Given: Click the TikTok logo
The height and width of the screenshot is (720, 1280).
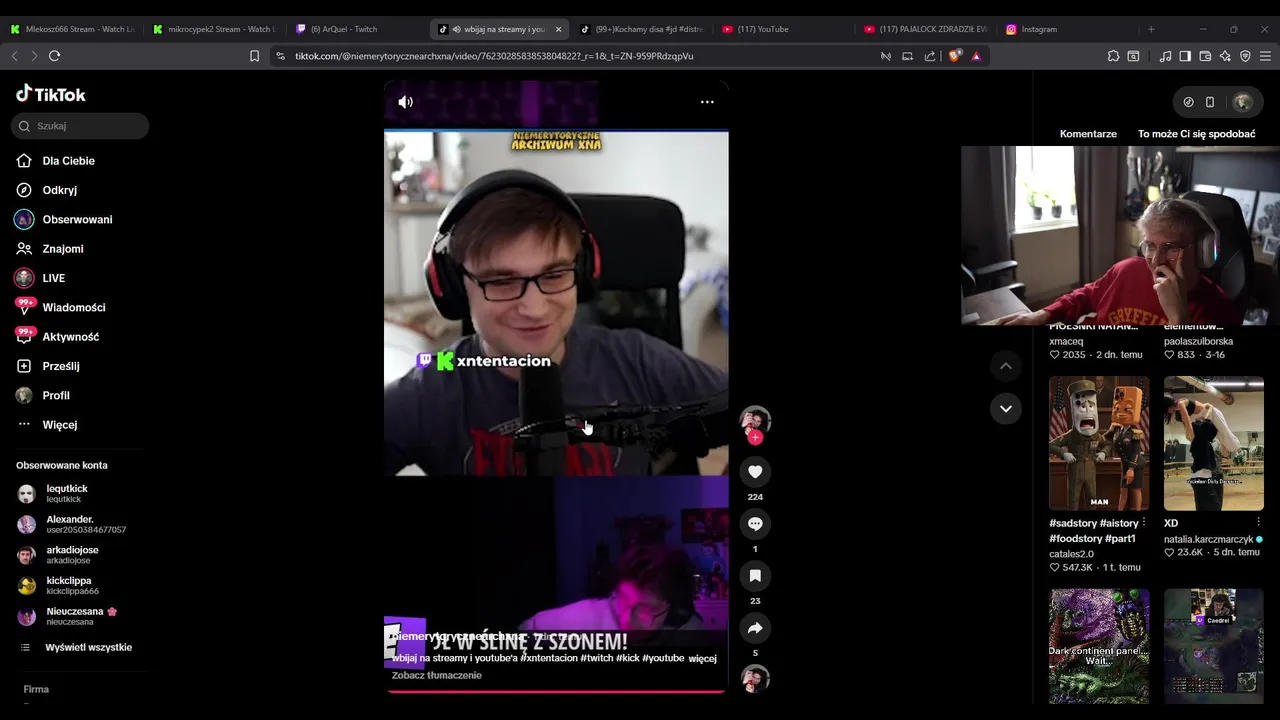Looking at the screenshot, I should [51, 94].
